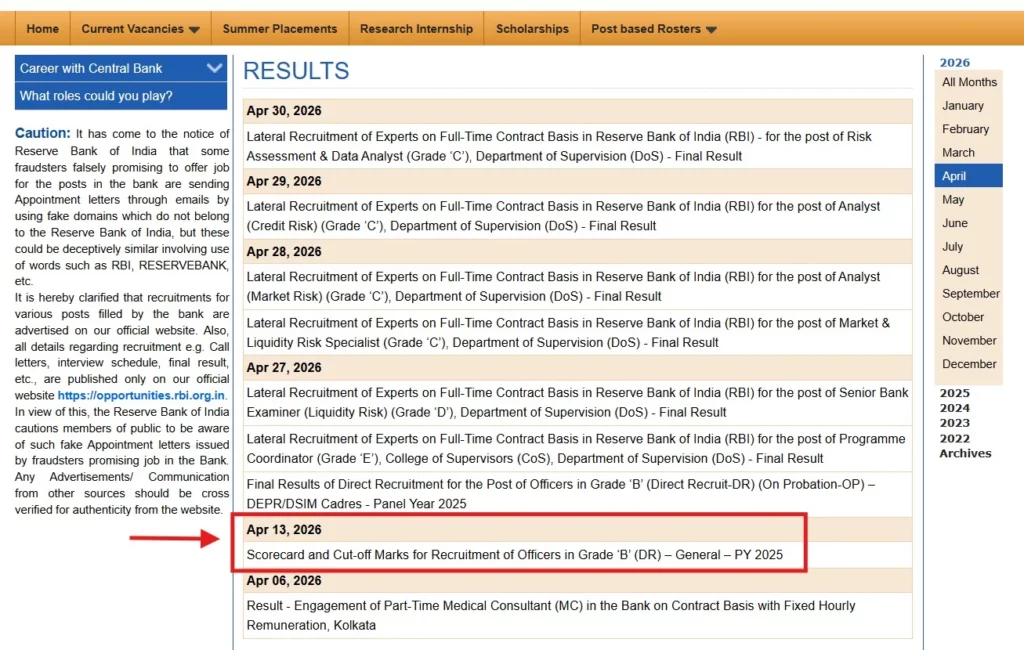Screen dimensions: 1024x650
Task: Open Programme Coordinator (Grade 'E') result
Action: point(576,449)
